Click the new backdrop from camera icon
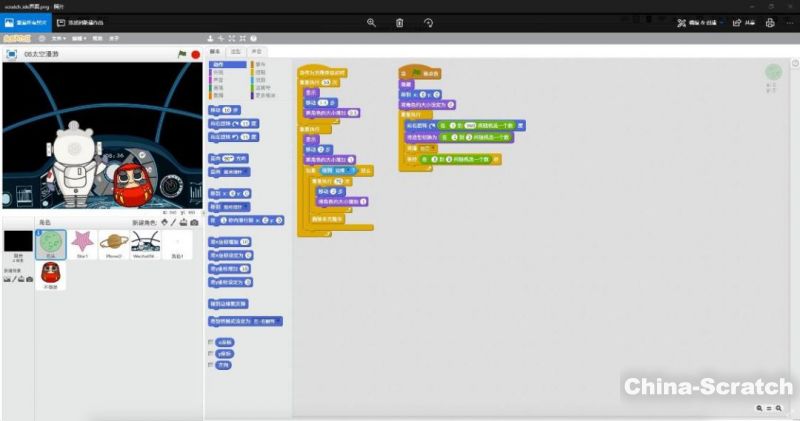800x421 pixels. pos(30,279)
